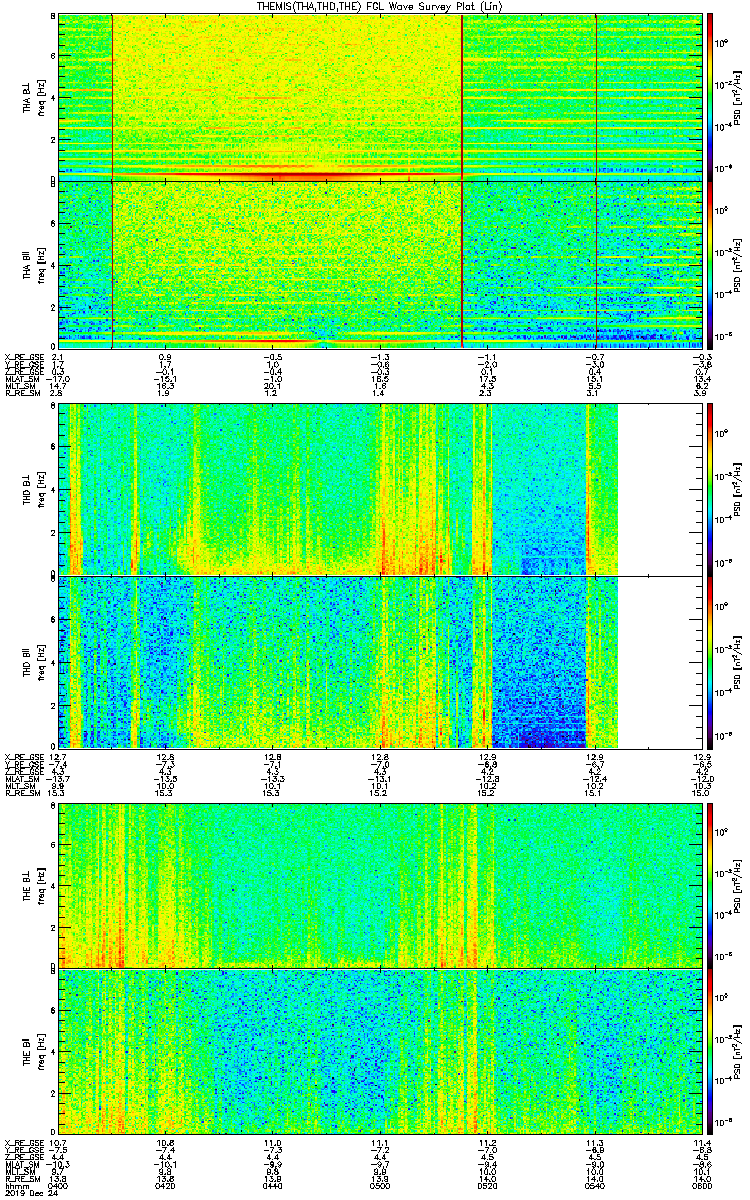Click the THE BL spectrogram panel
The width and height of the screenshot is (750, 1200).
click(380, 884)
